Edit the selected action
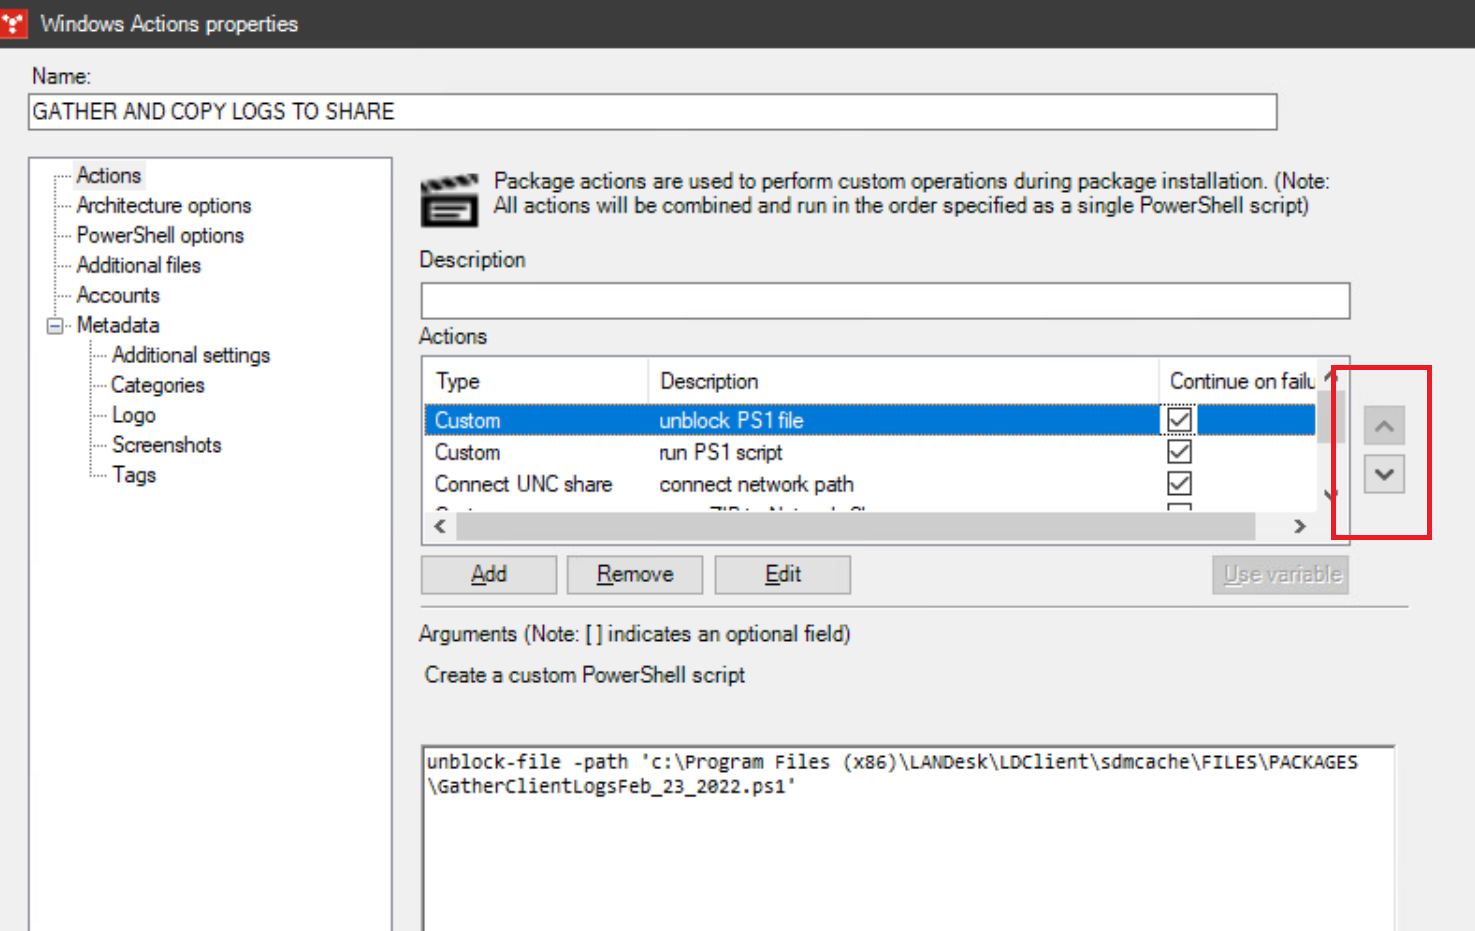Viewport: 1475px width, 931px height. click(x=782, y=575)
